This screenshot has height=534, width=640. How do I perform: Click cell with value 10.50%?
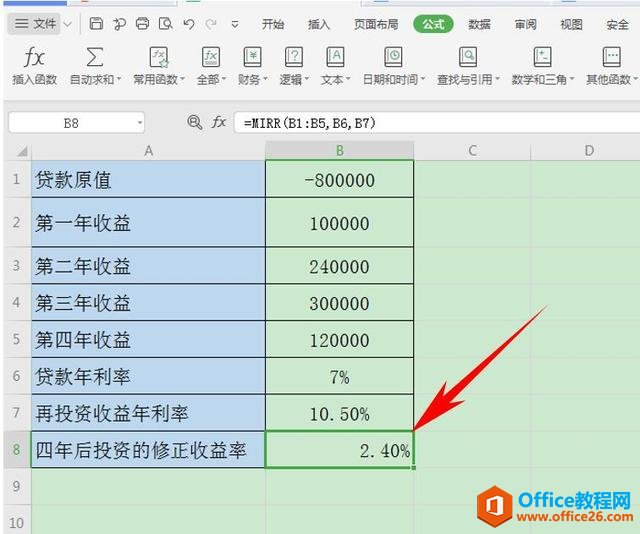340,413
